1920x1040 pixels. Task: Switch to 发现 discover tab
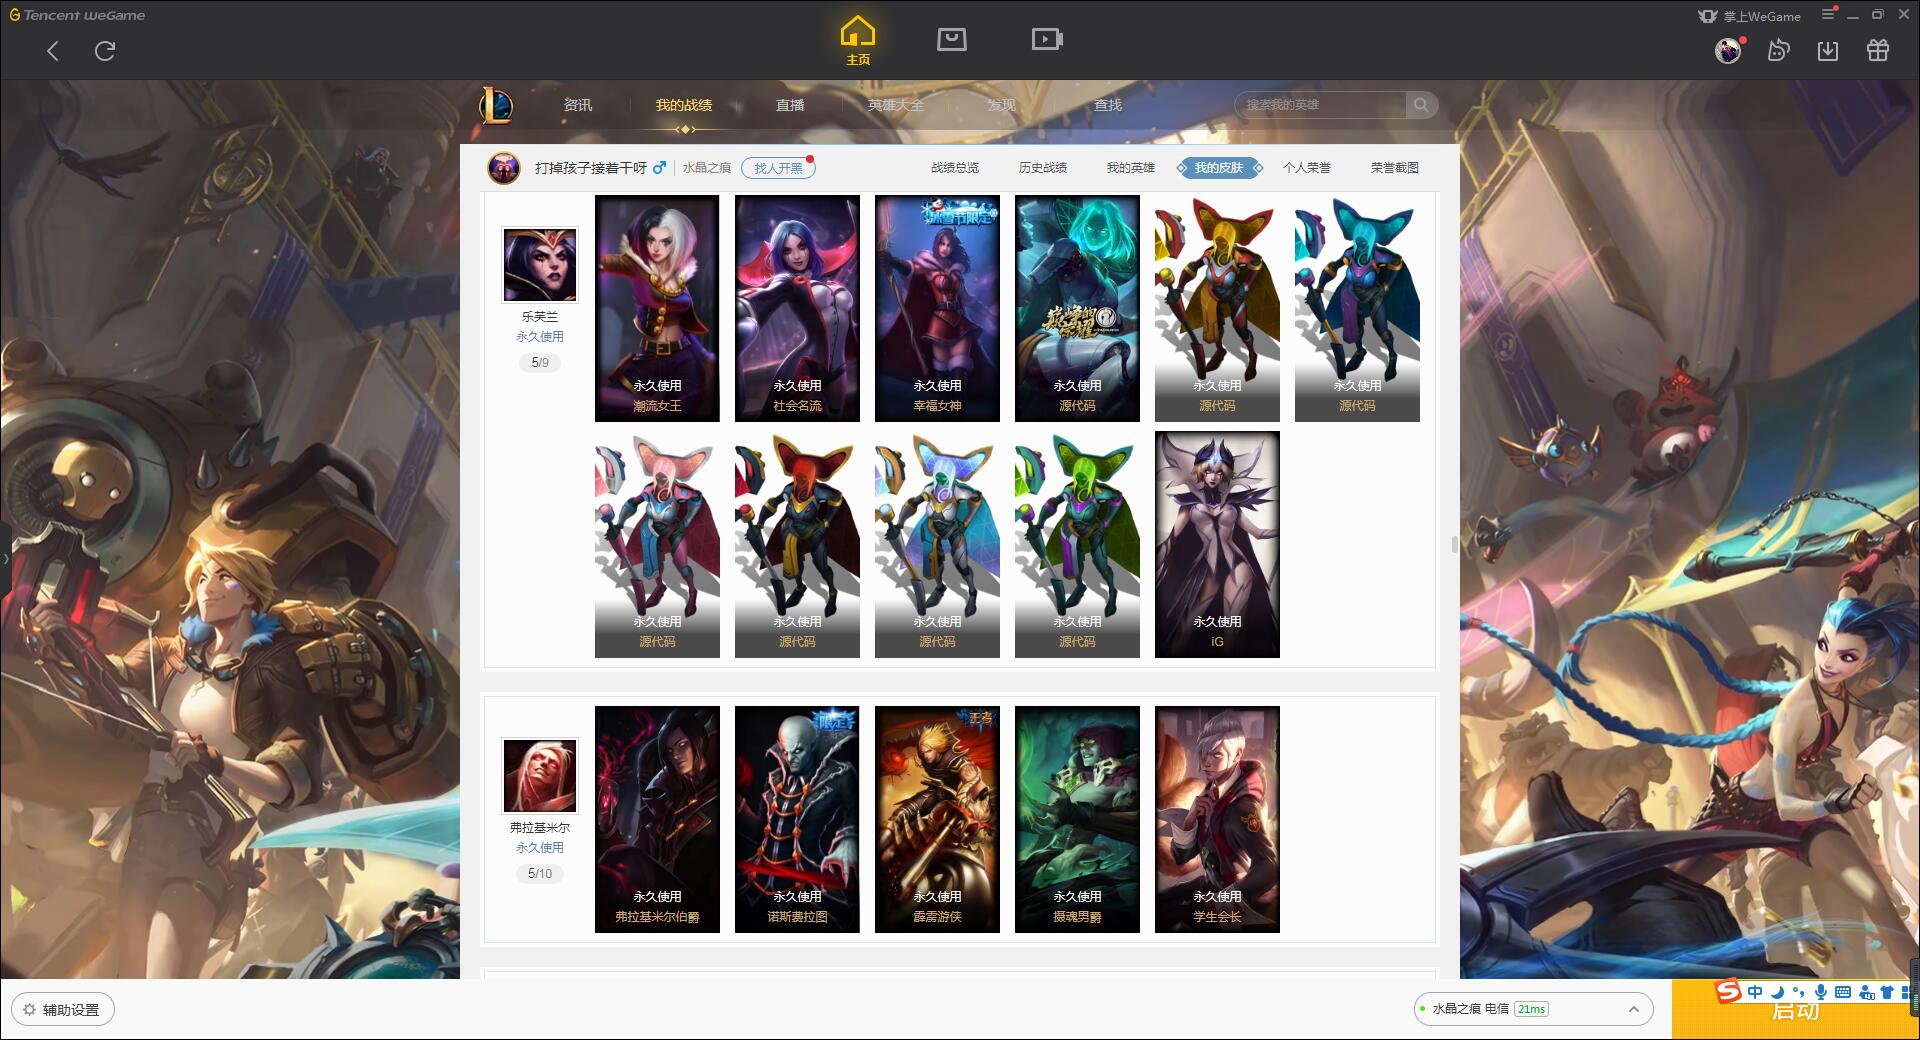click(1002, 105)
